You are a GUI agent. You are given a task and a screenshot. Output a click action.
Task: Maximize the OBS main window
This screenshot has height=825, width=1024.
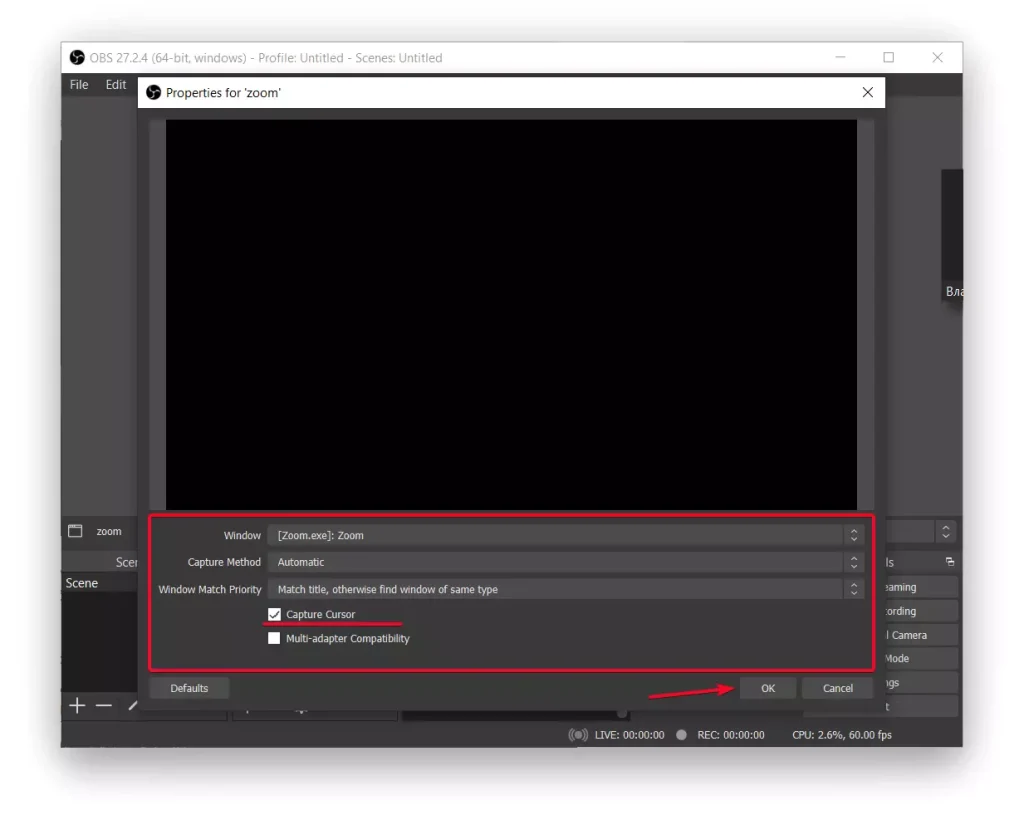(x=888, y=57)
